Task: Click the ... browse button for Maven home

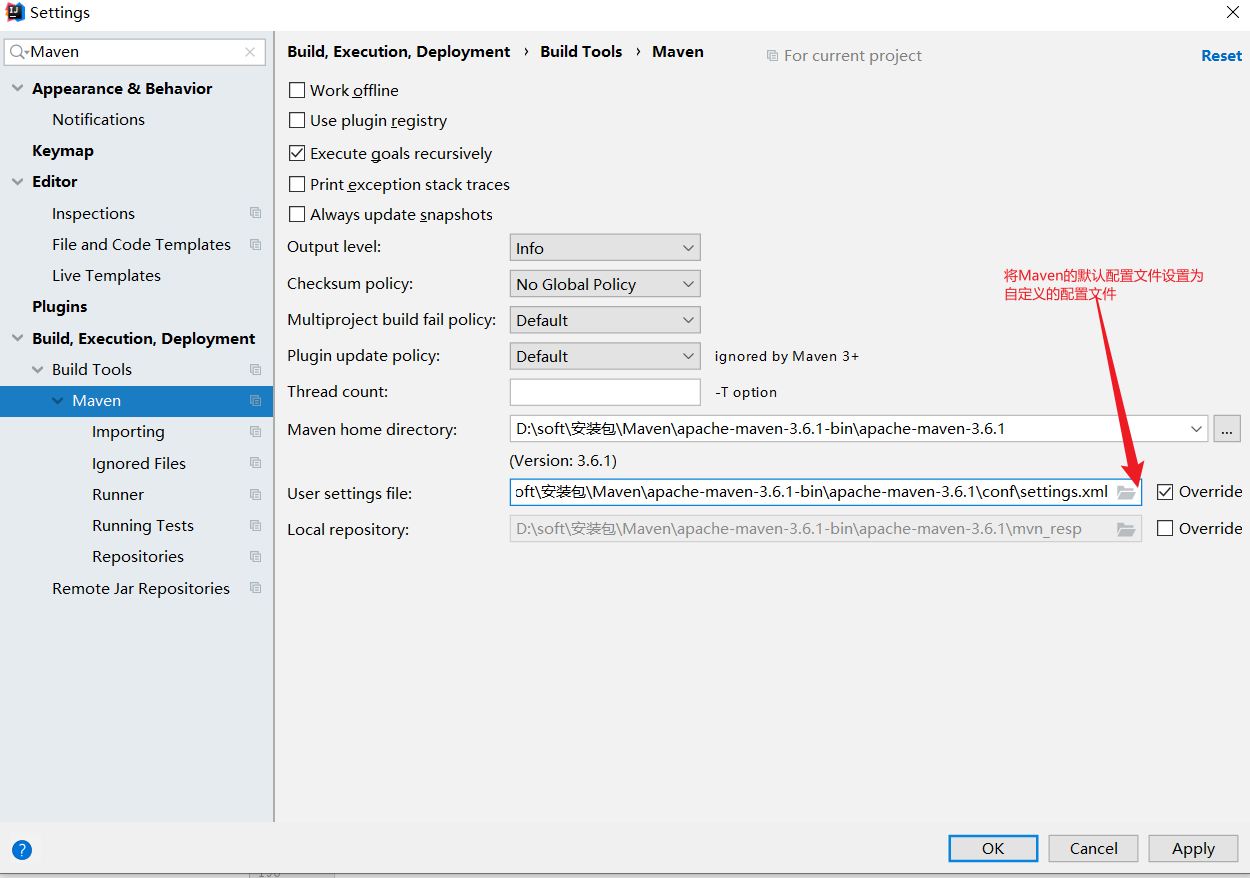Action: pyautogui.click(x=1227, y=429)
